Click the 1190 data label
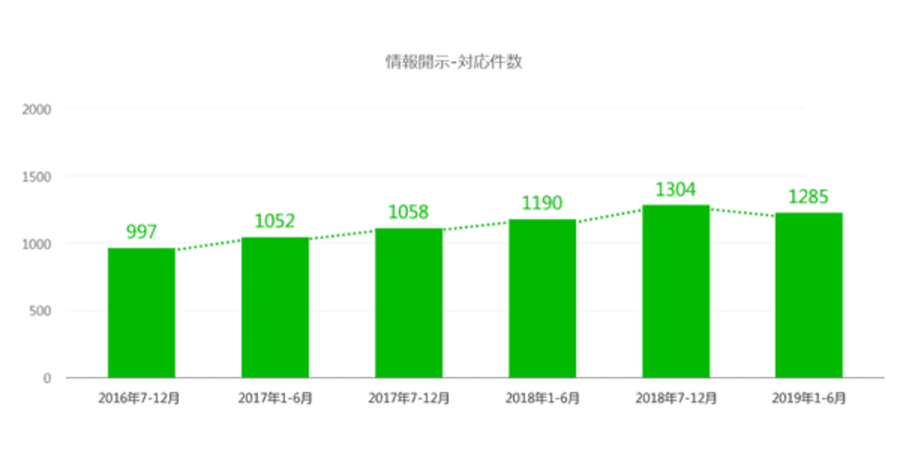Screen dimensions: 900x473 click(542, 203)
